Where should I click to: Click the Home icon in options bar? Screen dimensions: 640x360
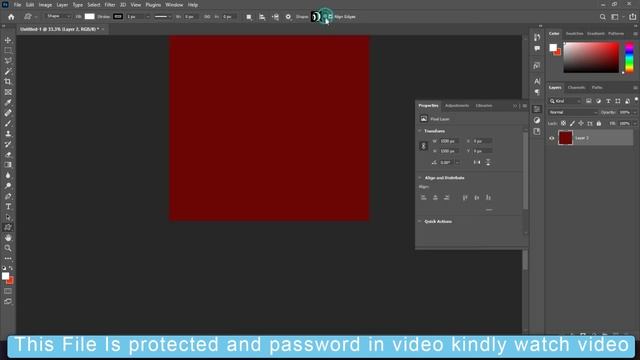tap(11, 17)
